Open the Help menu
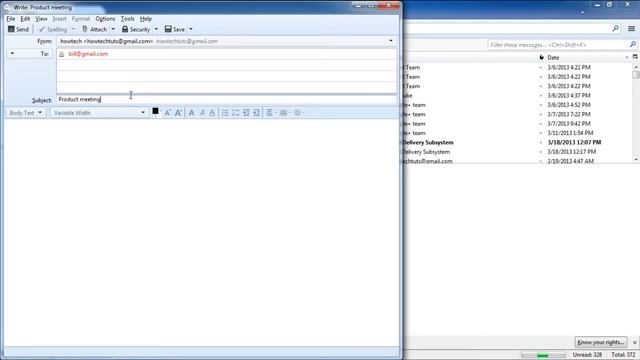This screenshot has height=360, width=640. (146, 19)
